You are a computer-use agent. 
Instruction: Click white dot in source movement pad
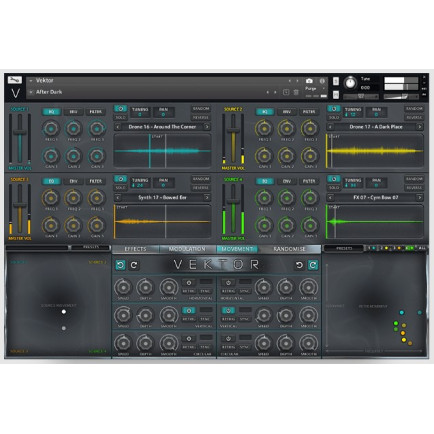(x=64, y=312)
